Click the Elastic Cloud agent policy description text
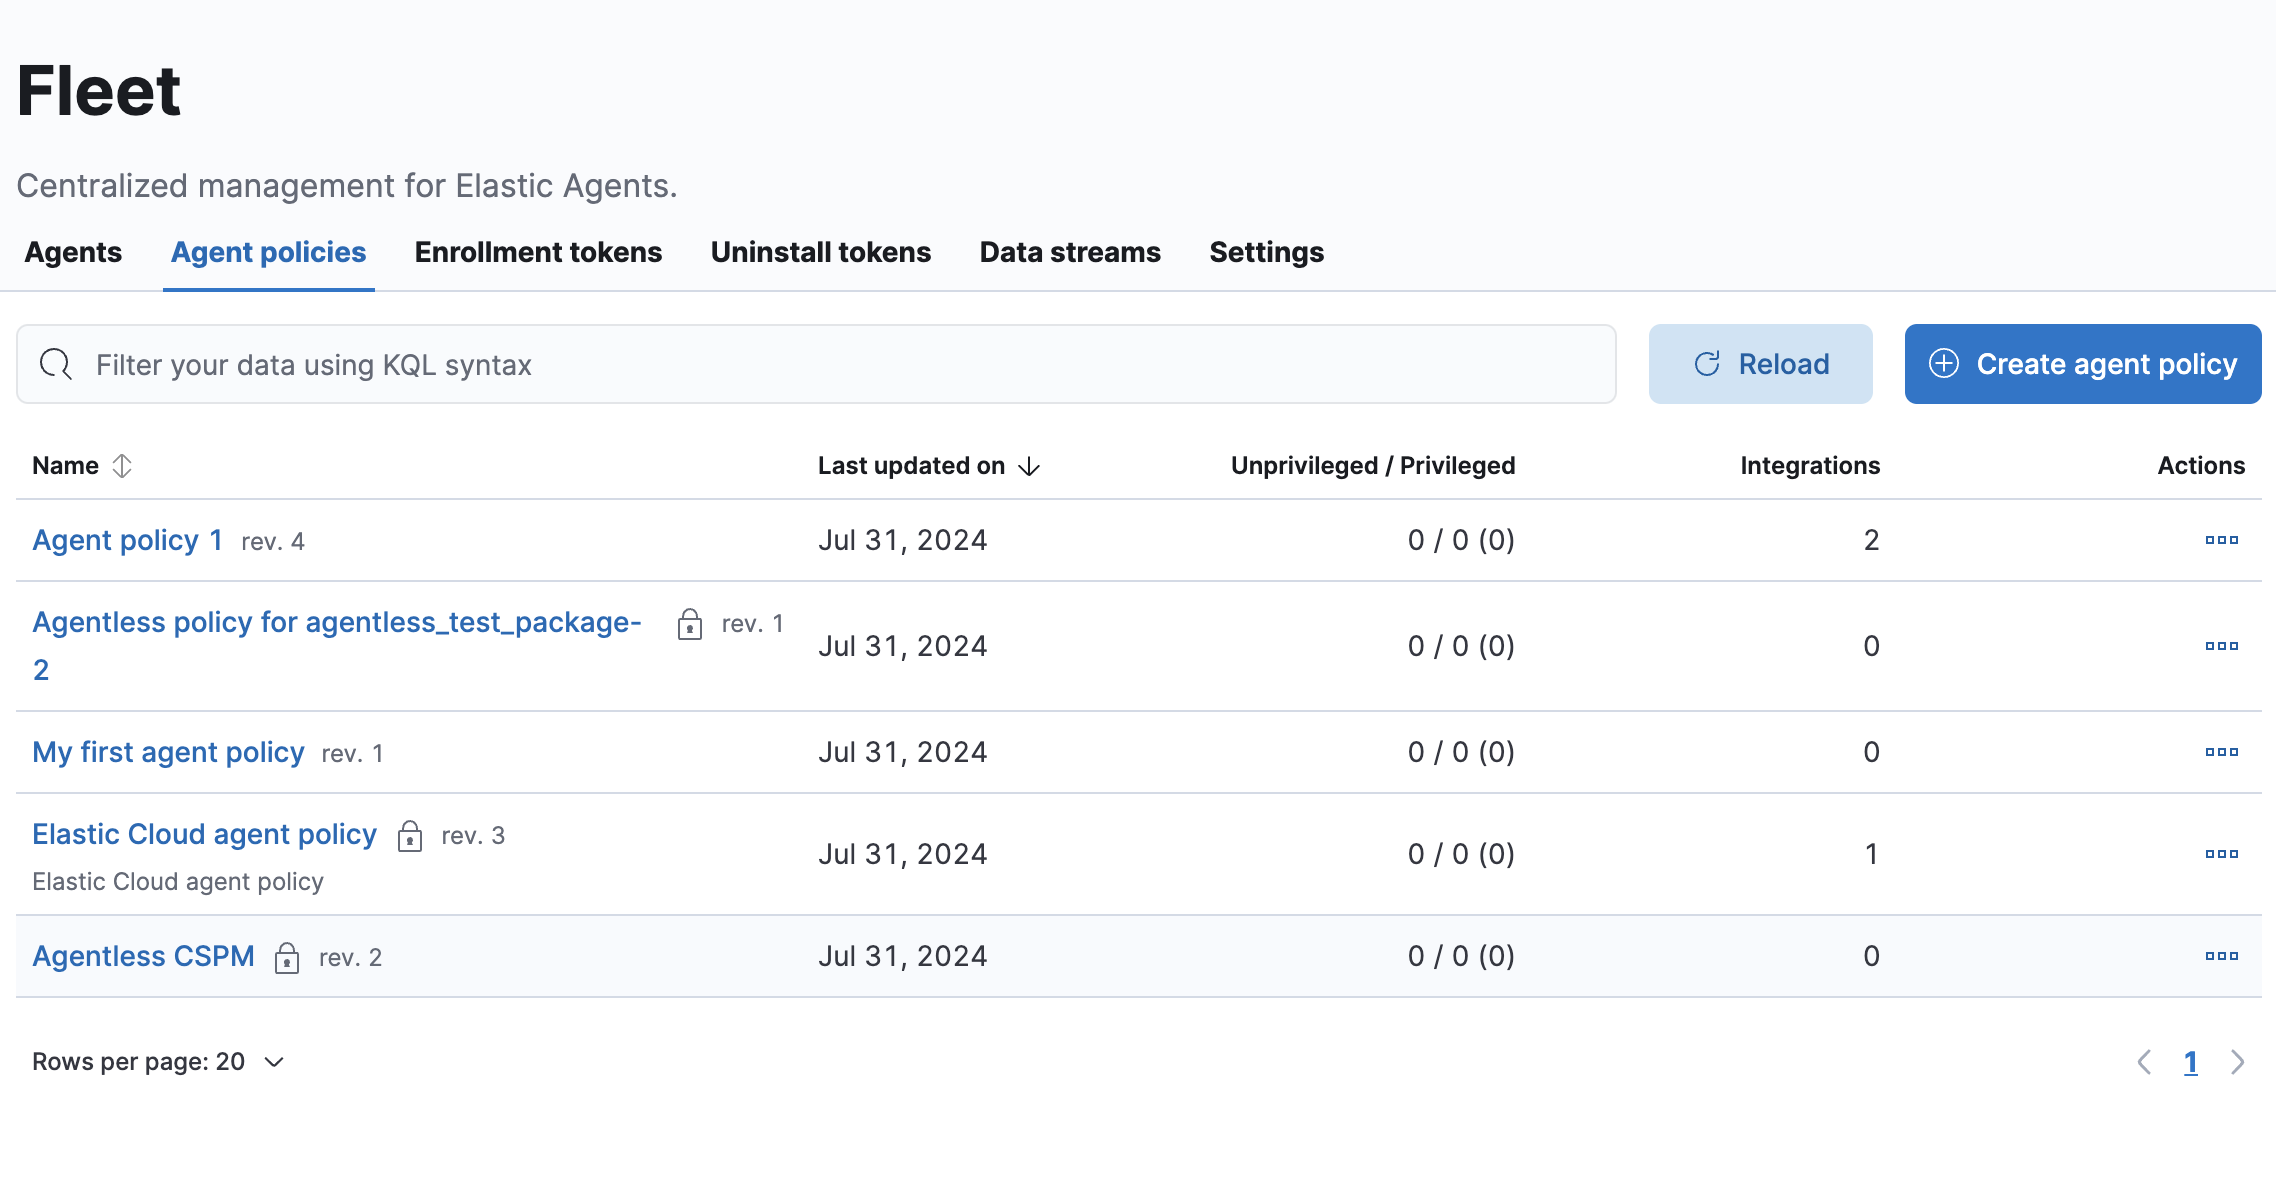The height and width of the screenshot is (1194, 2276). pos(178,881)
